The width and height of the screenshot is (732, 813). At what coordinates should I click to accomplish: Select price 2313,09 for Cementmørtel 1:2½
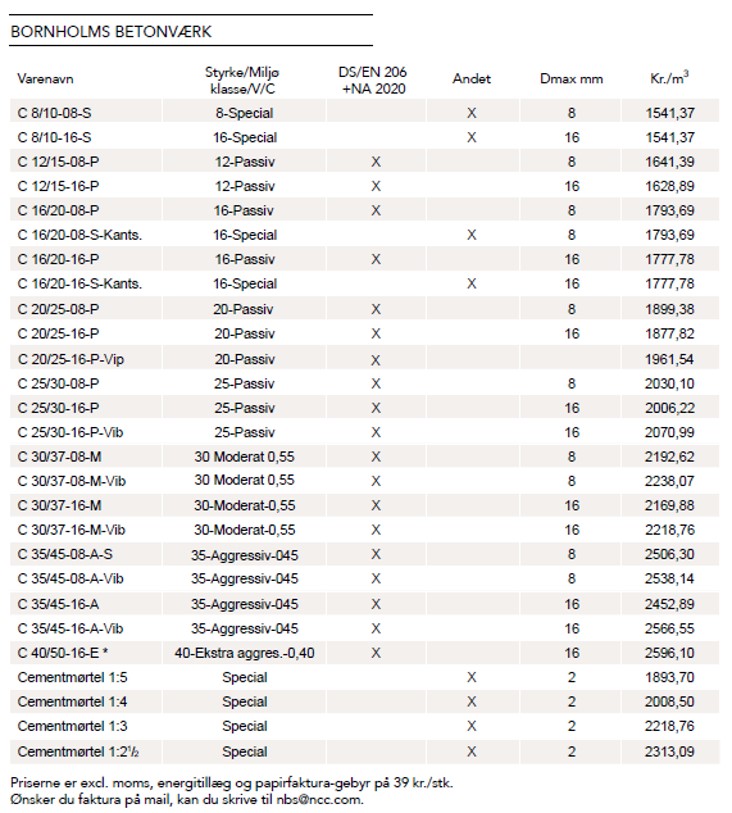(x=669, y=751)
